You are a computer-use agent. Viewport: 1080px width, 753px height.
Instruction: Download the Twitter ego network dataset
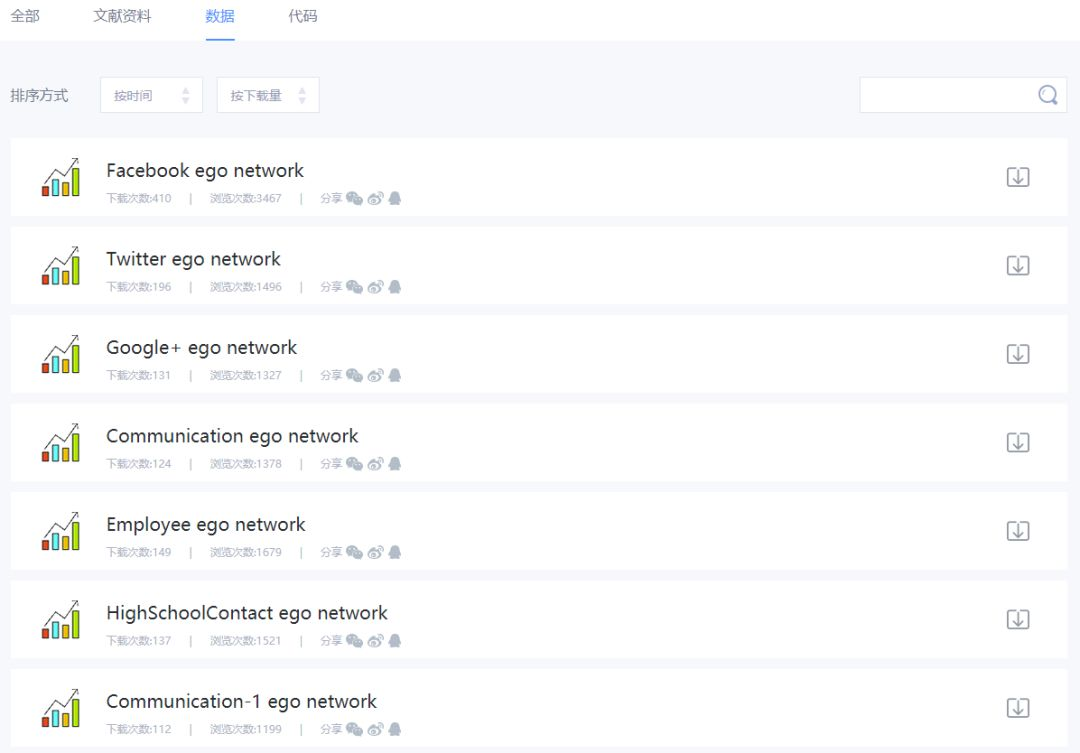pyautogui.click(x=1017, y=265)
